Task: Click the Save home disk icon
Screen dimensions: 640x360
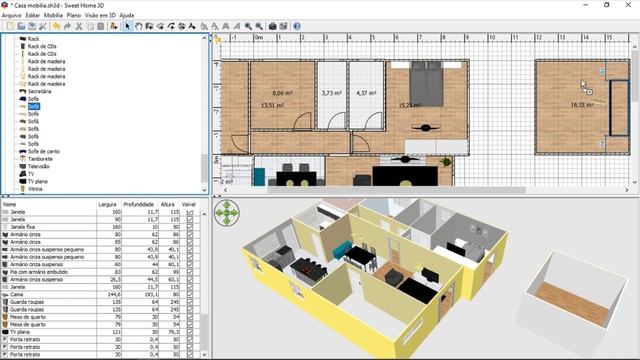Action: coord(32,26)
